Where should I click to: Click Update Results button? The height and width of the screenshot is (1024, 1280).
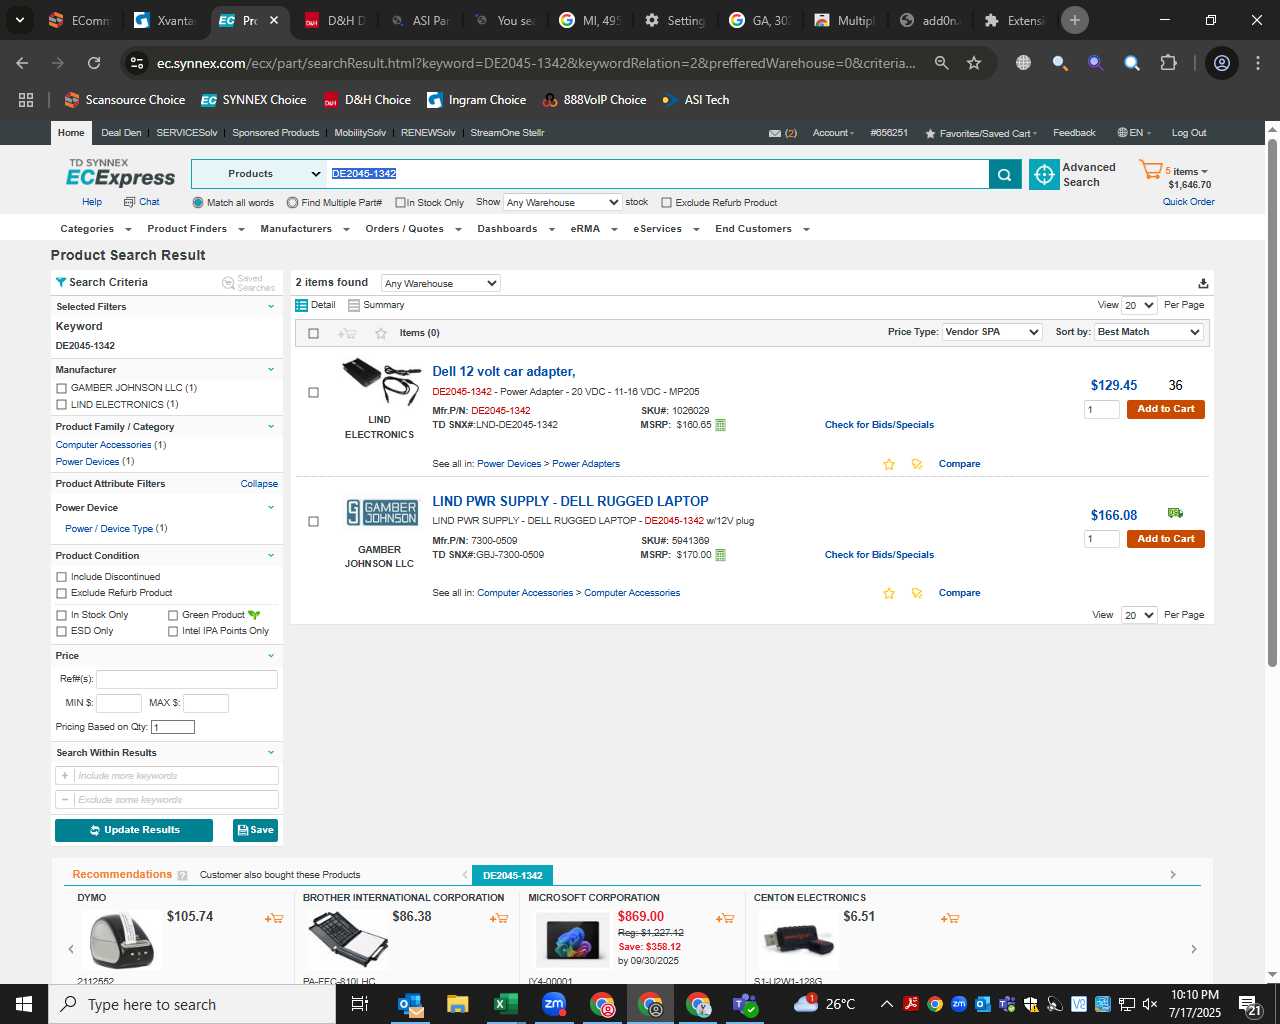134,830
